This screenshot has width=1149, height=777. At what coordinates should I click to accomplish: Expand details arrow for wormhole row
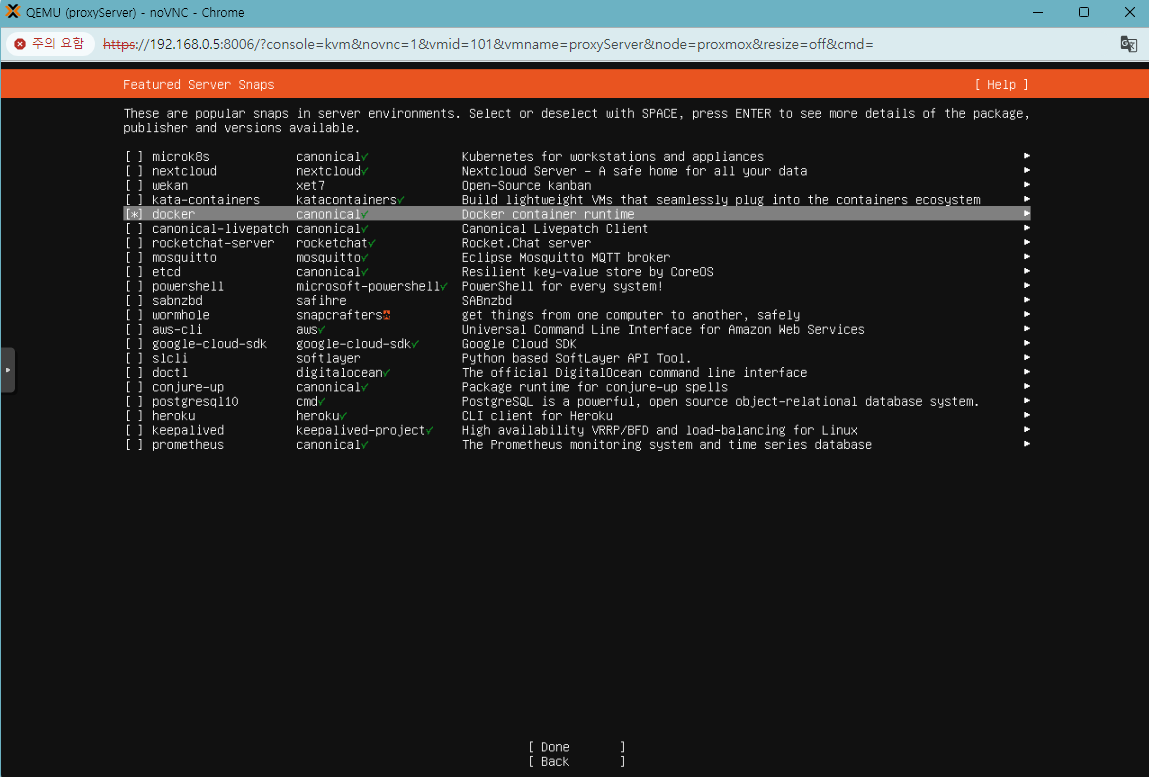[1027, 314]
